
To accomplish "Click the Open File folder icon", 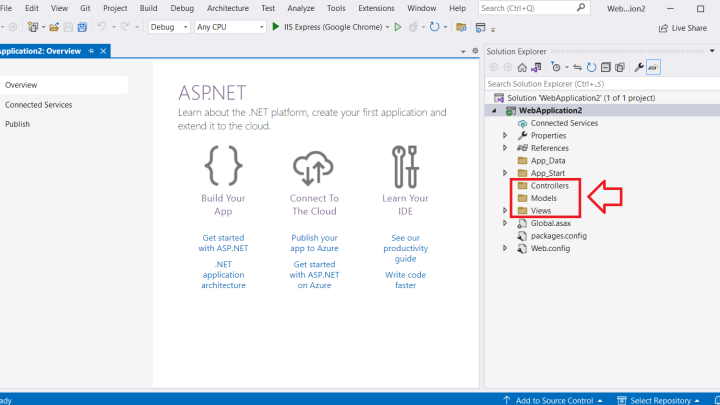I will [x=54, y=27].
